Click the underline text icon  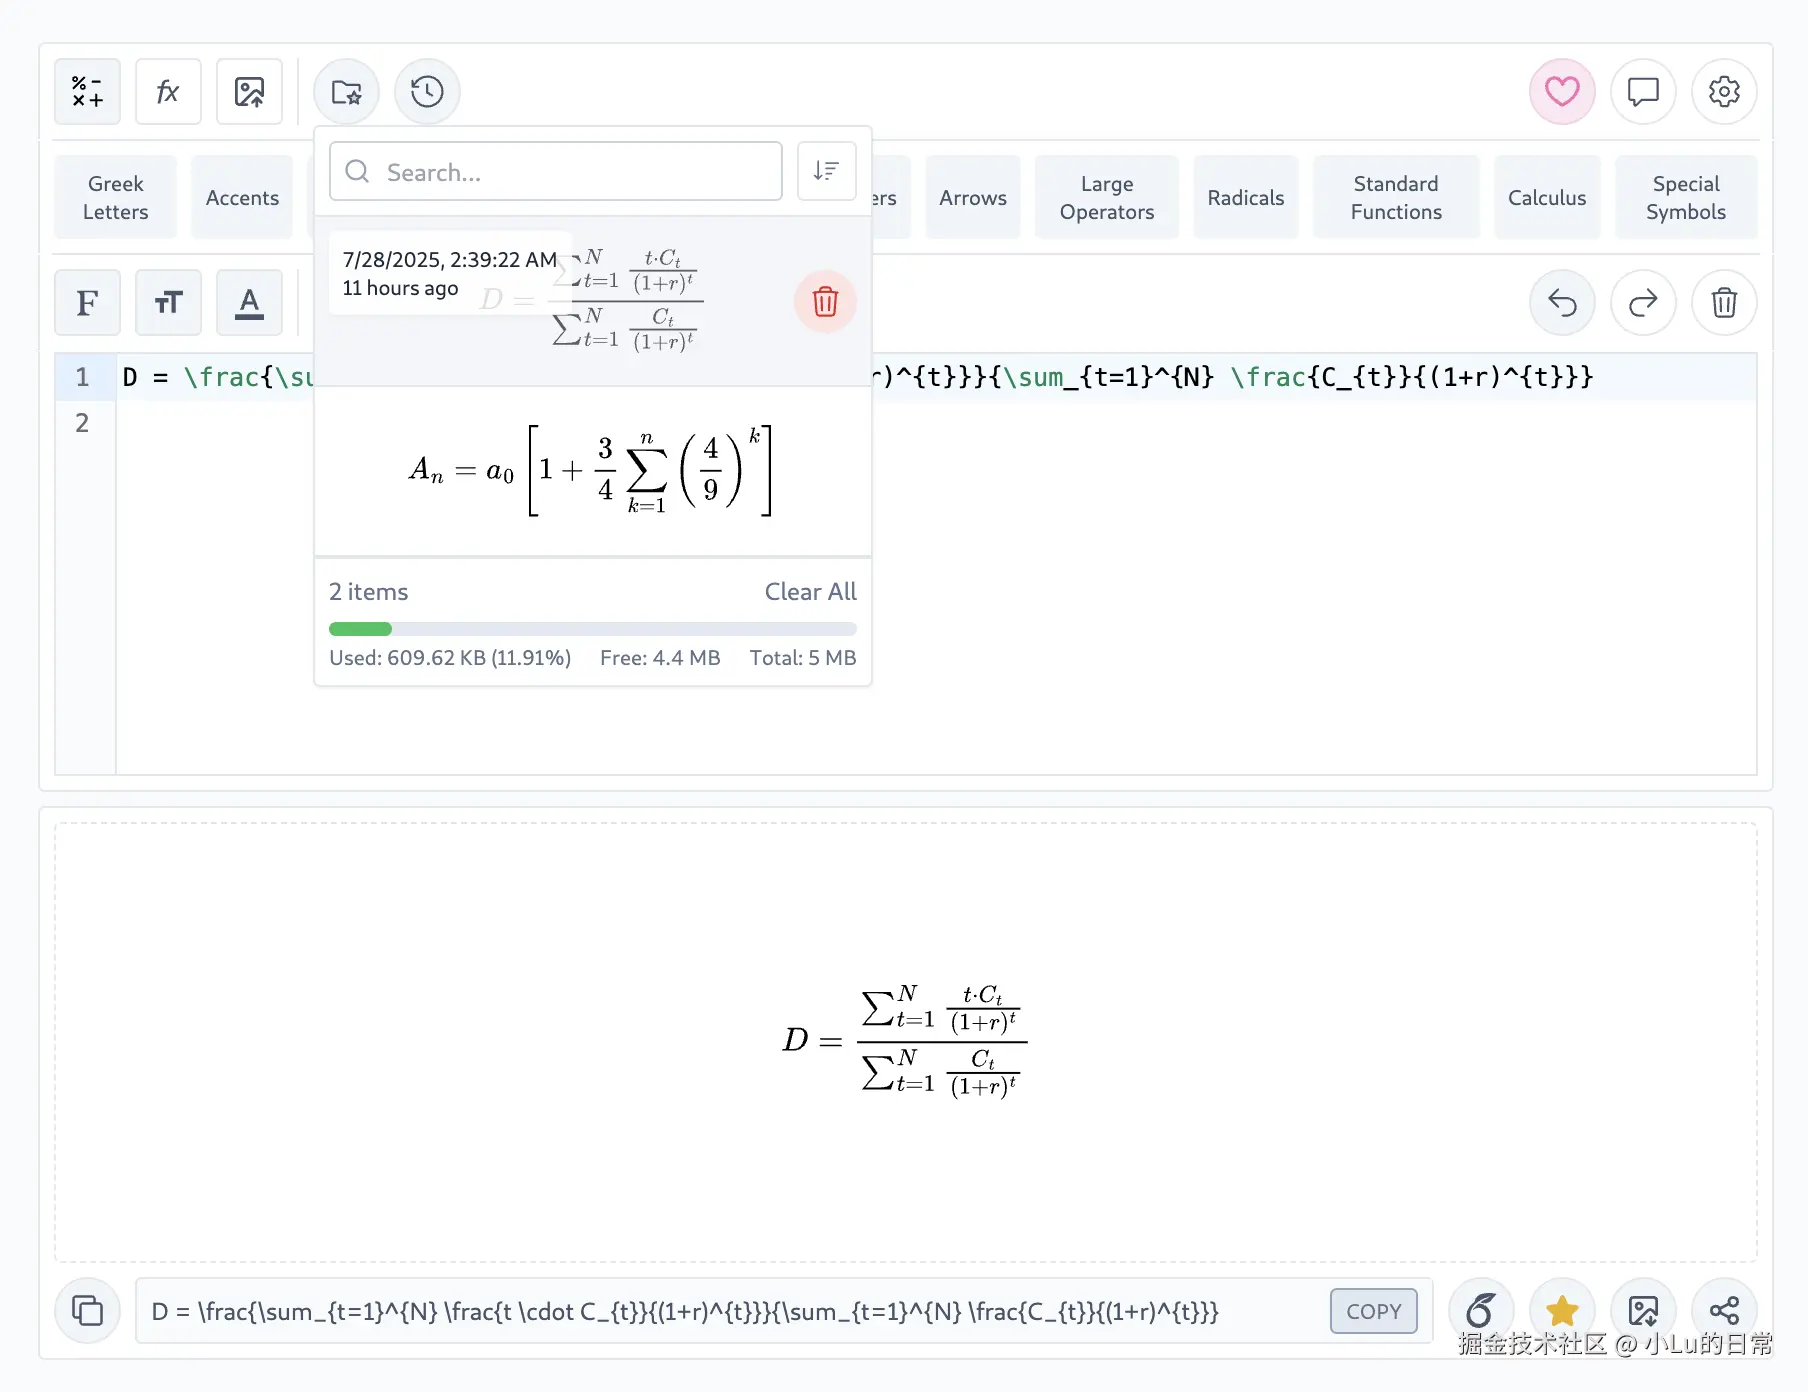(249, 302)
